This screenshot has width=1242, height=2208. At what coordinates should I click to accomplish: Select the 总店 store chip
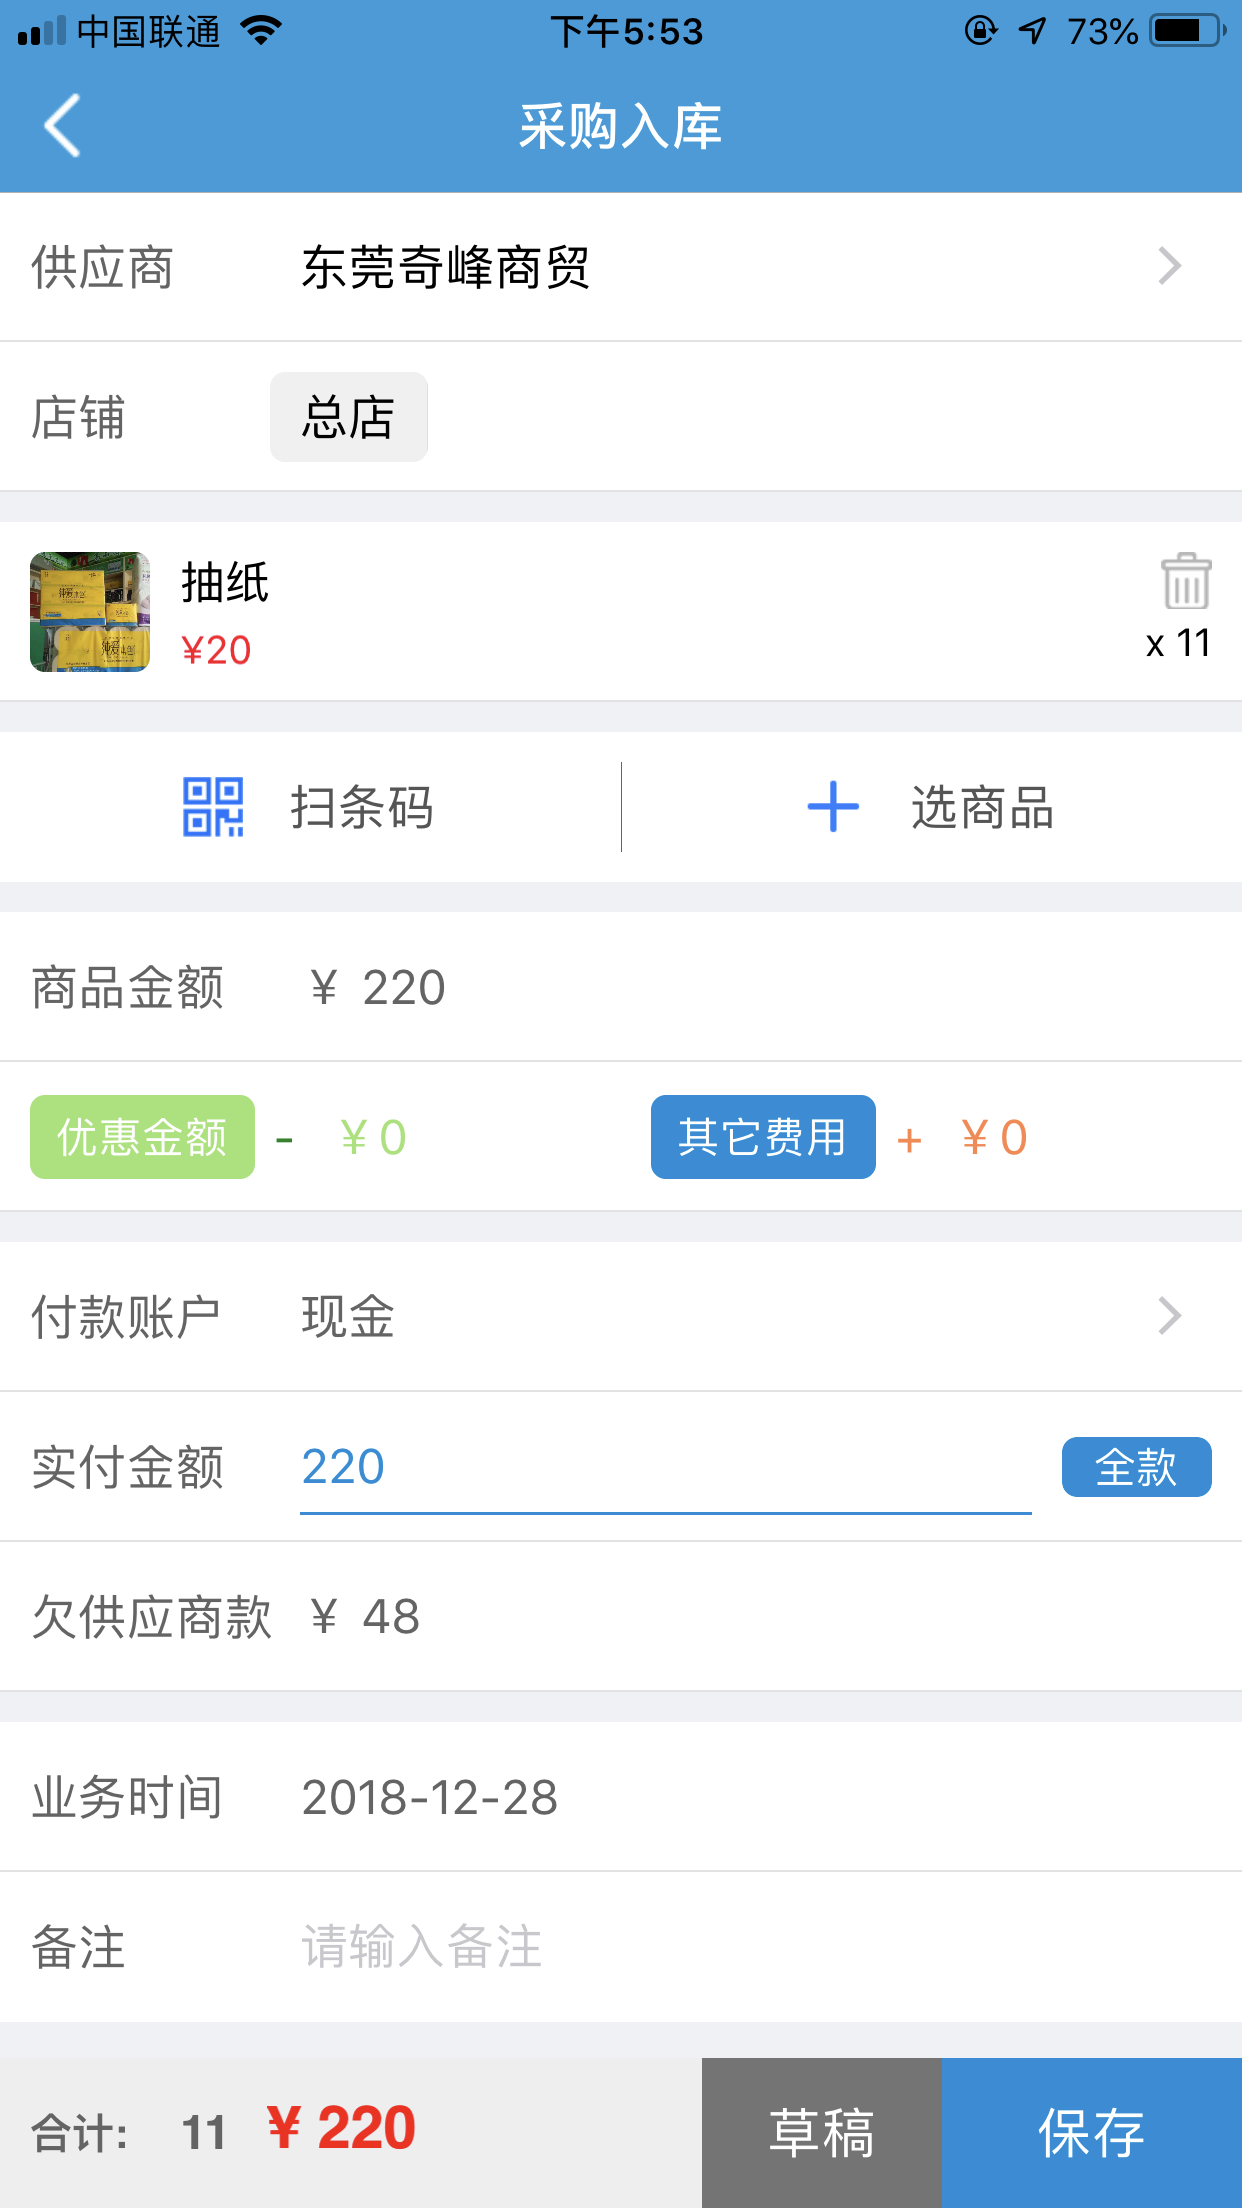point(349,417)
